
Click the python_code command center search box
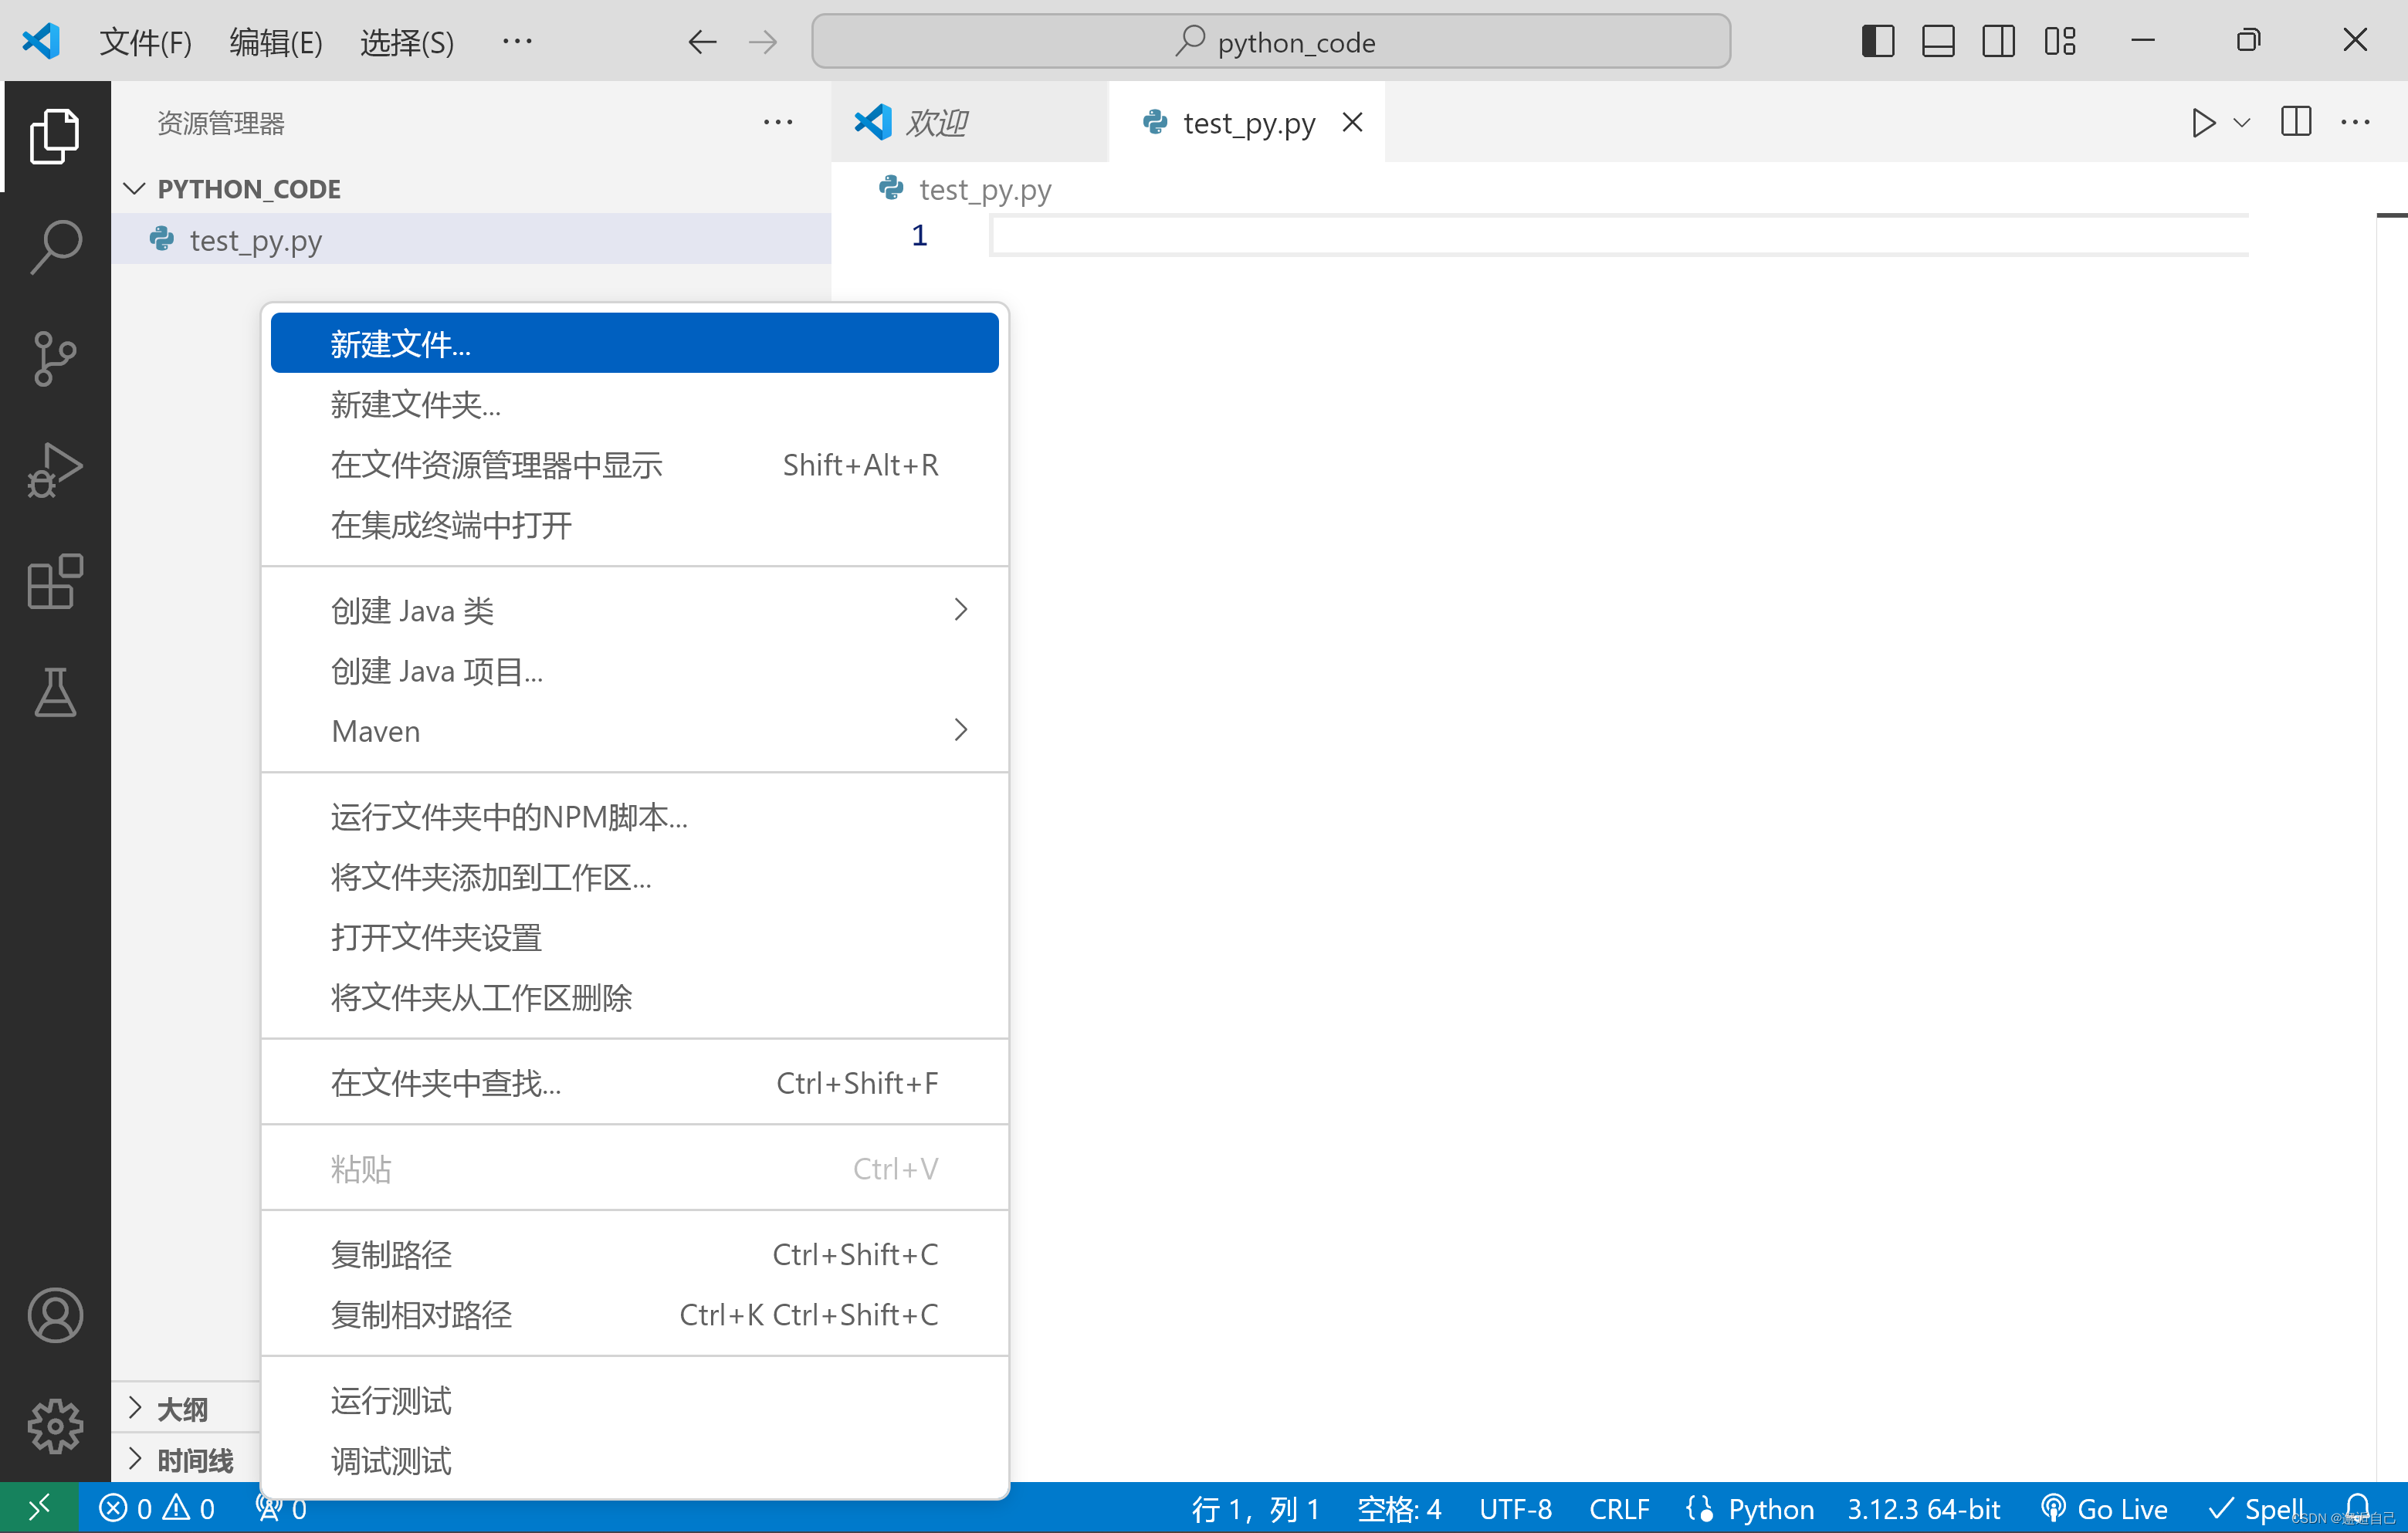(x=1271, y=42)
